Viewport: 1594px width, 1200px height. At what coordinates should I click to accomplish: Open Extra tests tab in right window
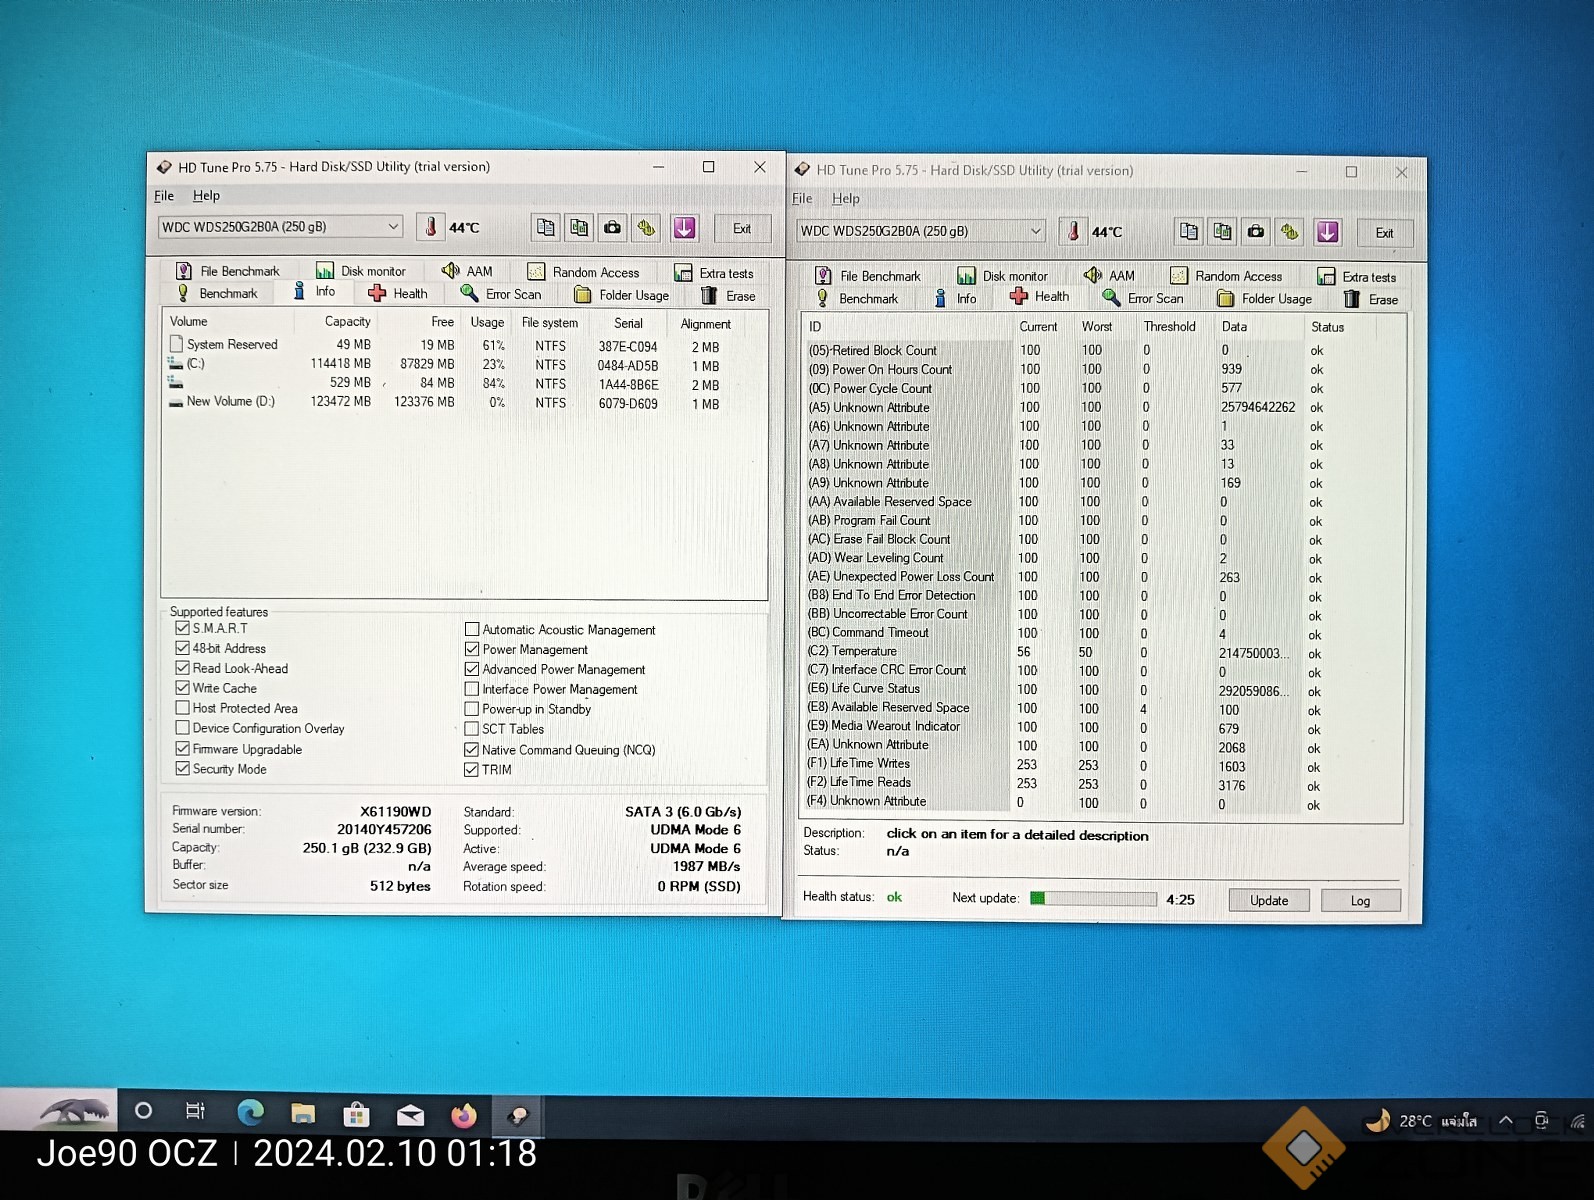coord(1356,277)
